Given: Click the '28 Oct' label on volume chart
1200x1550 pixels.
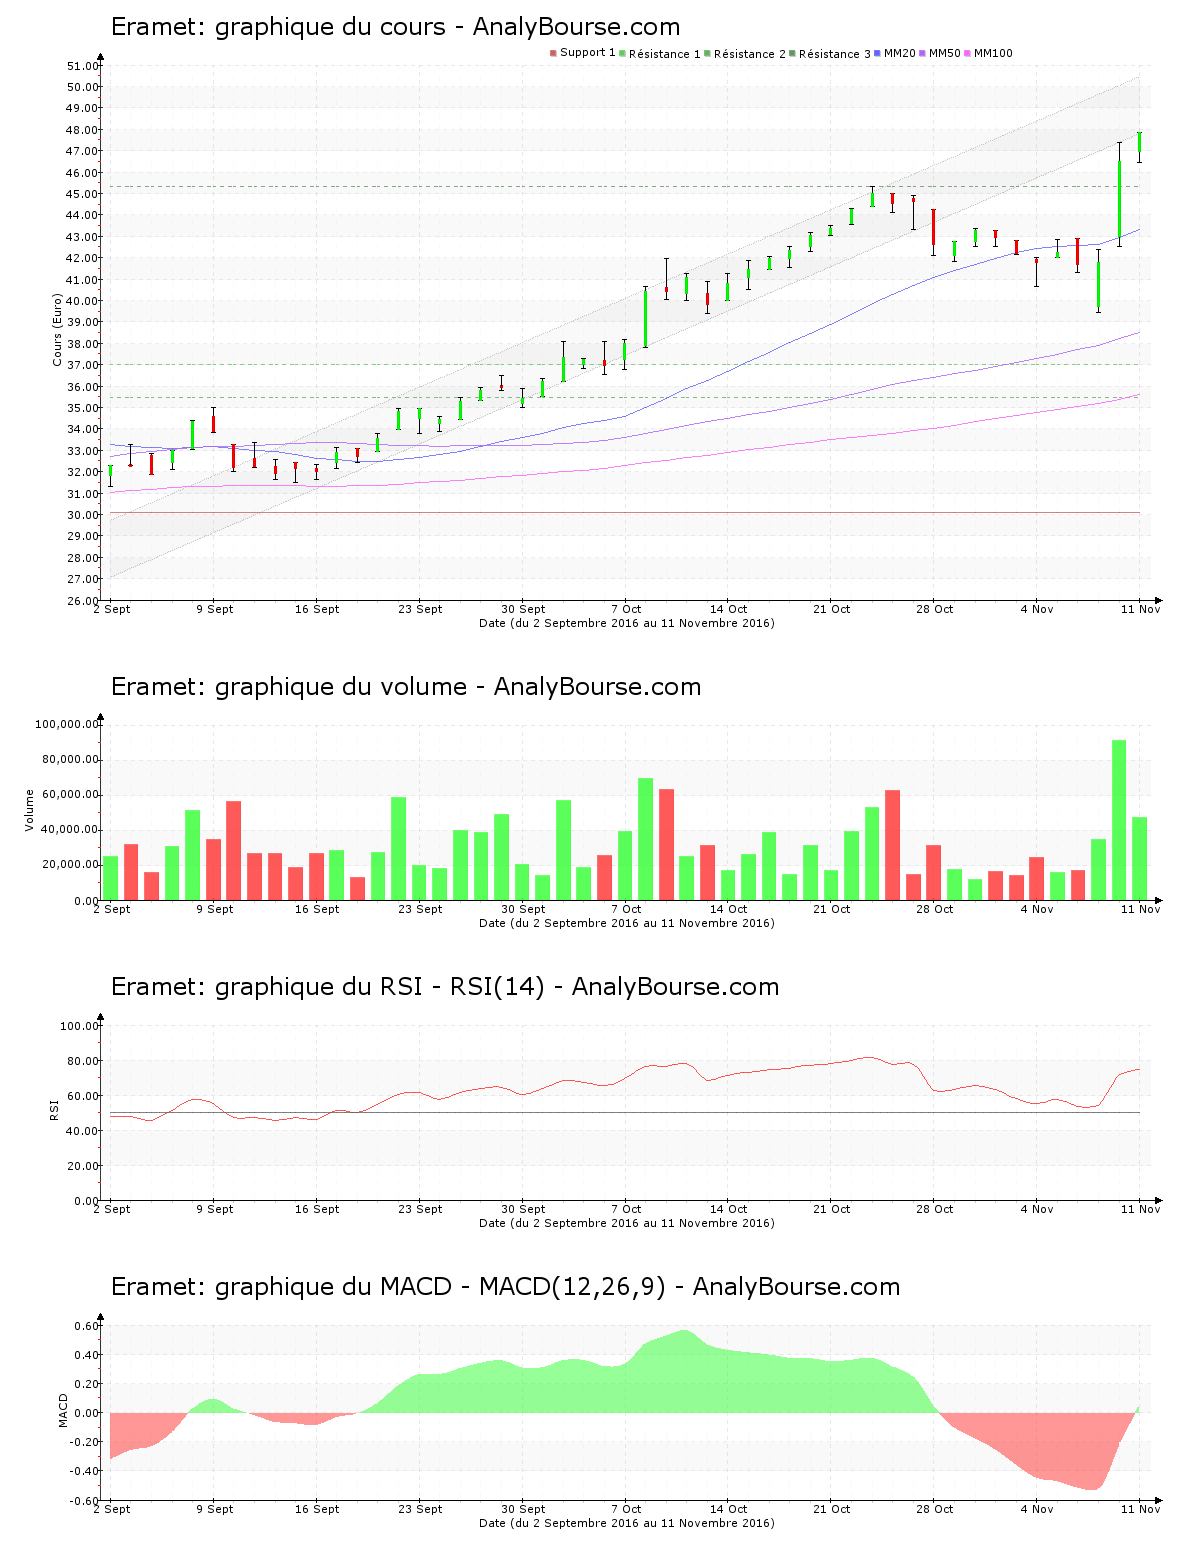Looking at the screenshot, I should [x=935, y=909].
